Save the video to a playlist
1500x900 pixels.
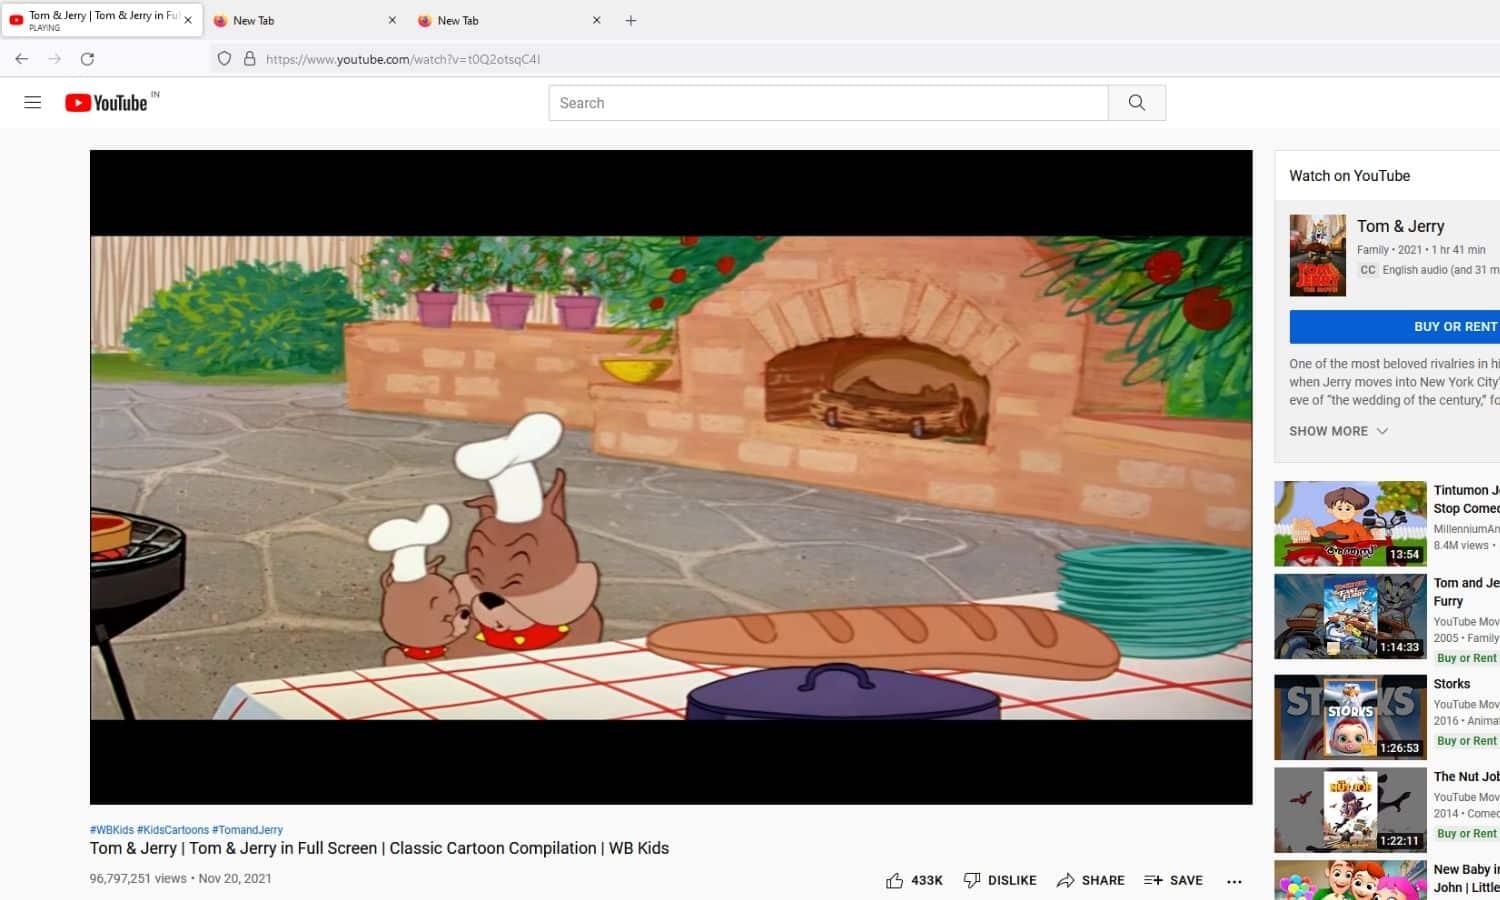point(1174,880)
